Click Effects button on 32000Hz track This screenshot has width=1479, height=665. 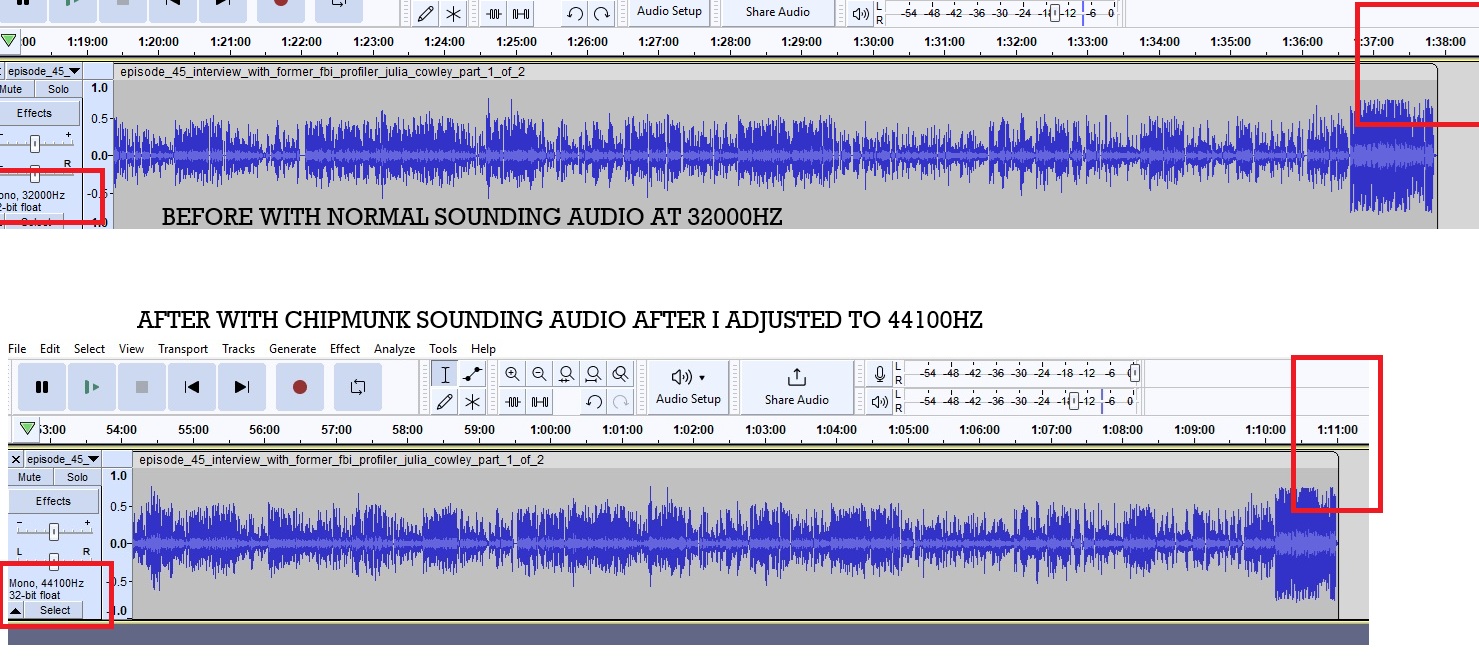[34, 113]
